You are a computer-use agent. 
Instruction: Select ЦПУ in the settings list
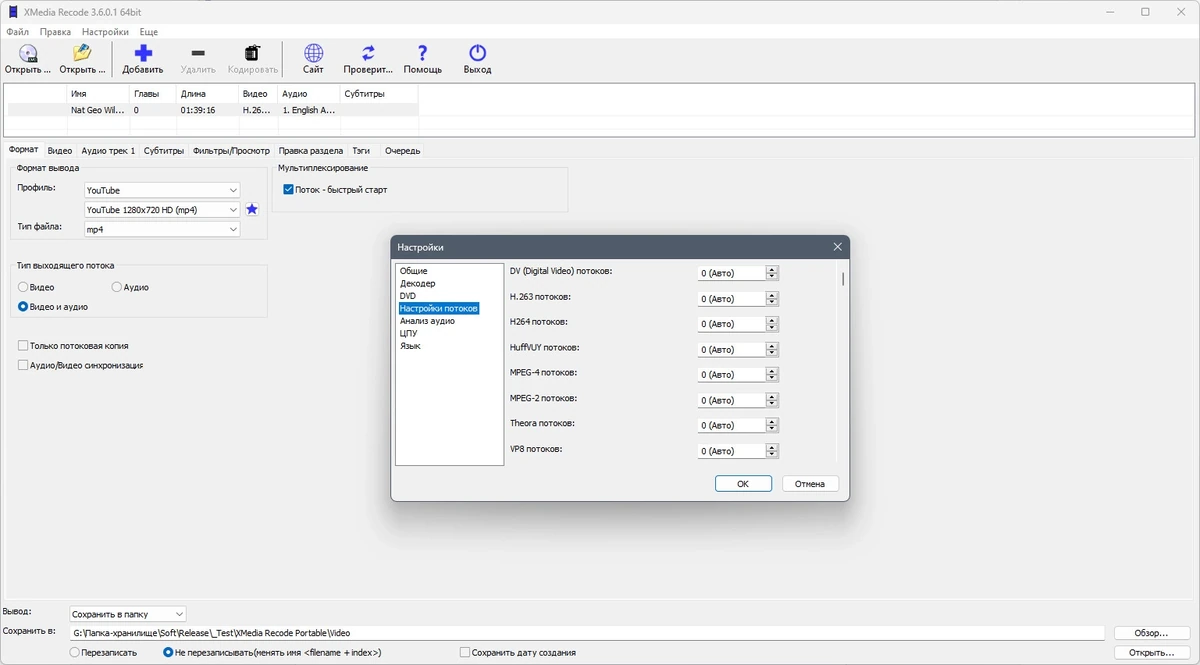click(x=408, y=333)
